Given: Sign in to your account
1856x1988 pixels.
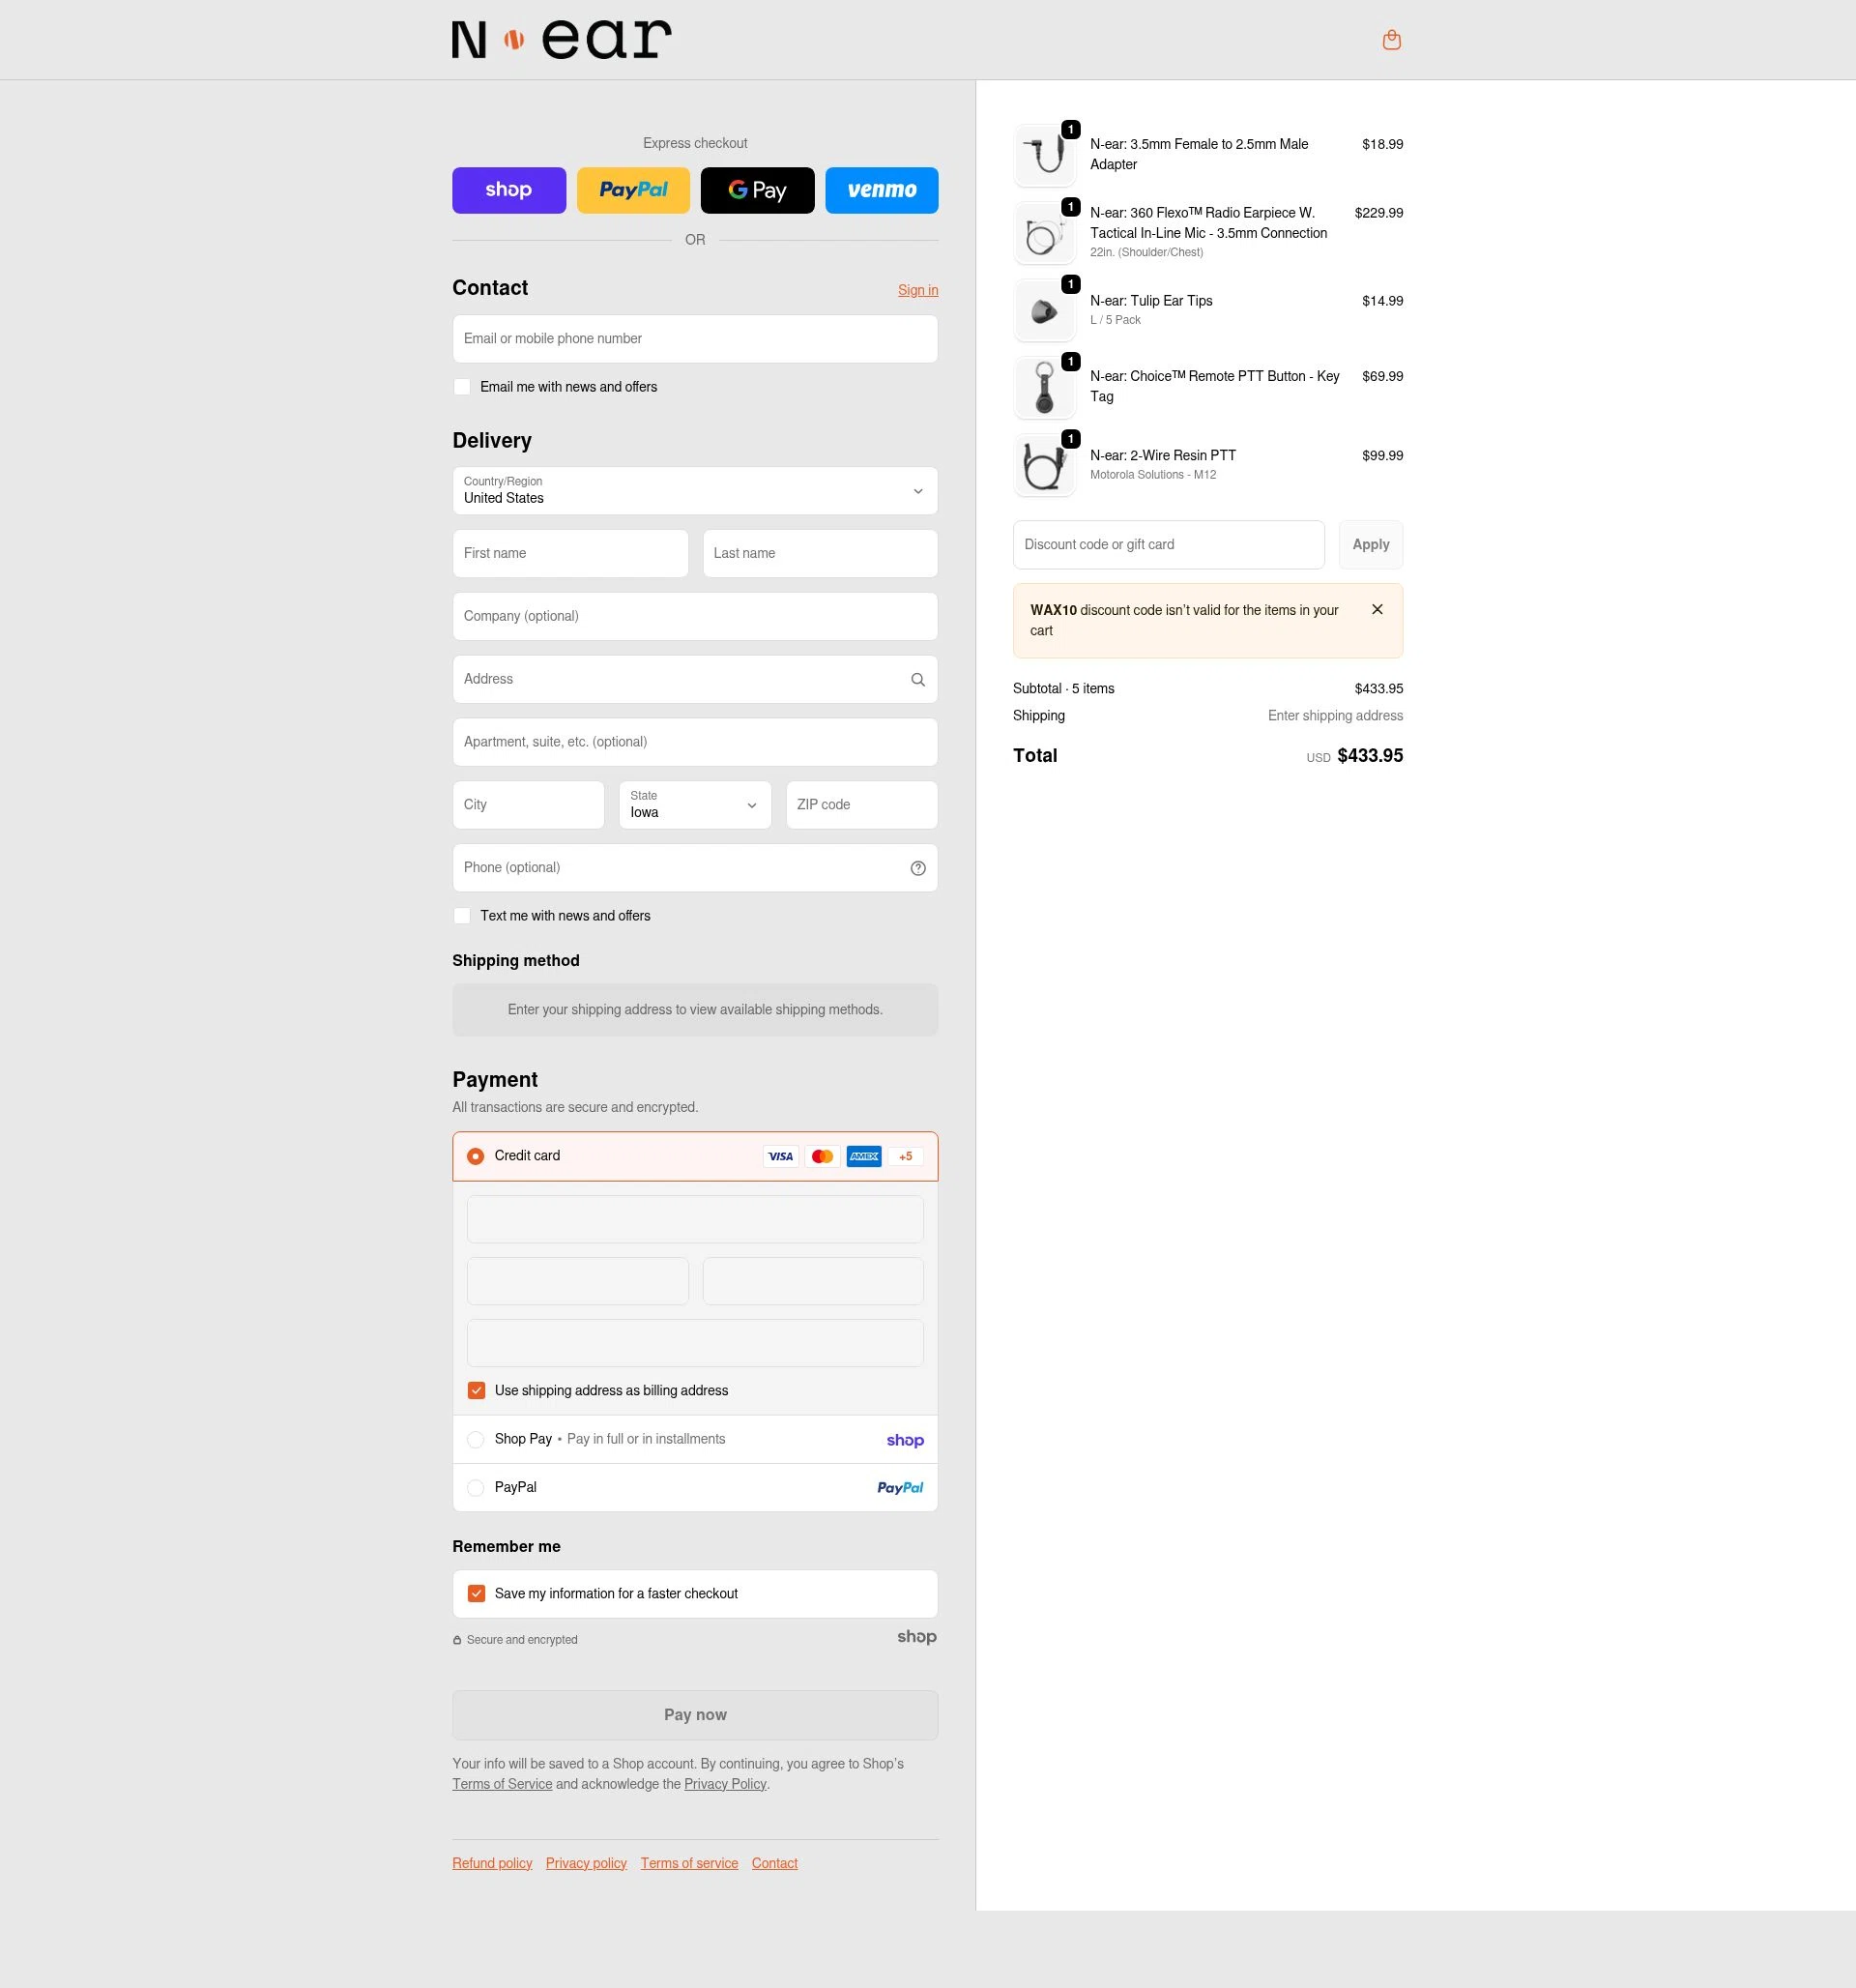Looking at the screenshot, I should [917, 290].
